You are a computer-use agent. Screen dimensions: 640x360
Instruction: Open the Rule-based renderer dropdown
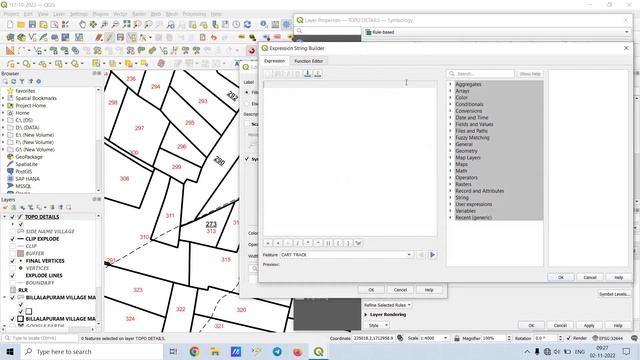(x=497, y=32)
